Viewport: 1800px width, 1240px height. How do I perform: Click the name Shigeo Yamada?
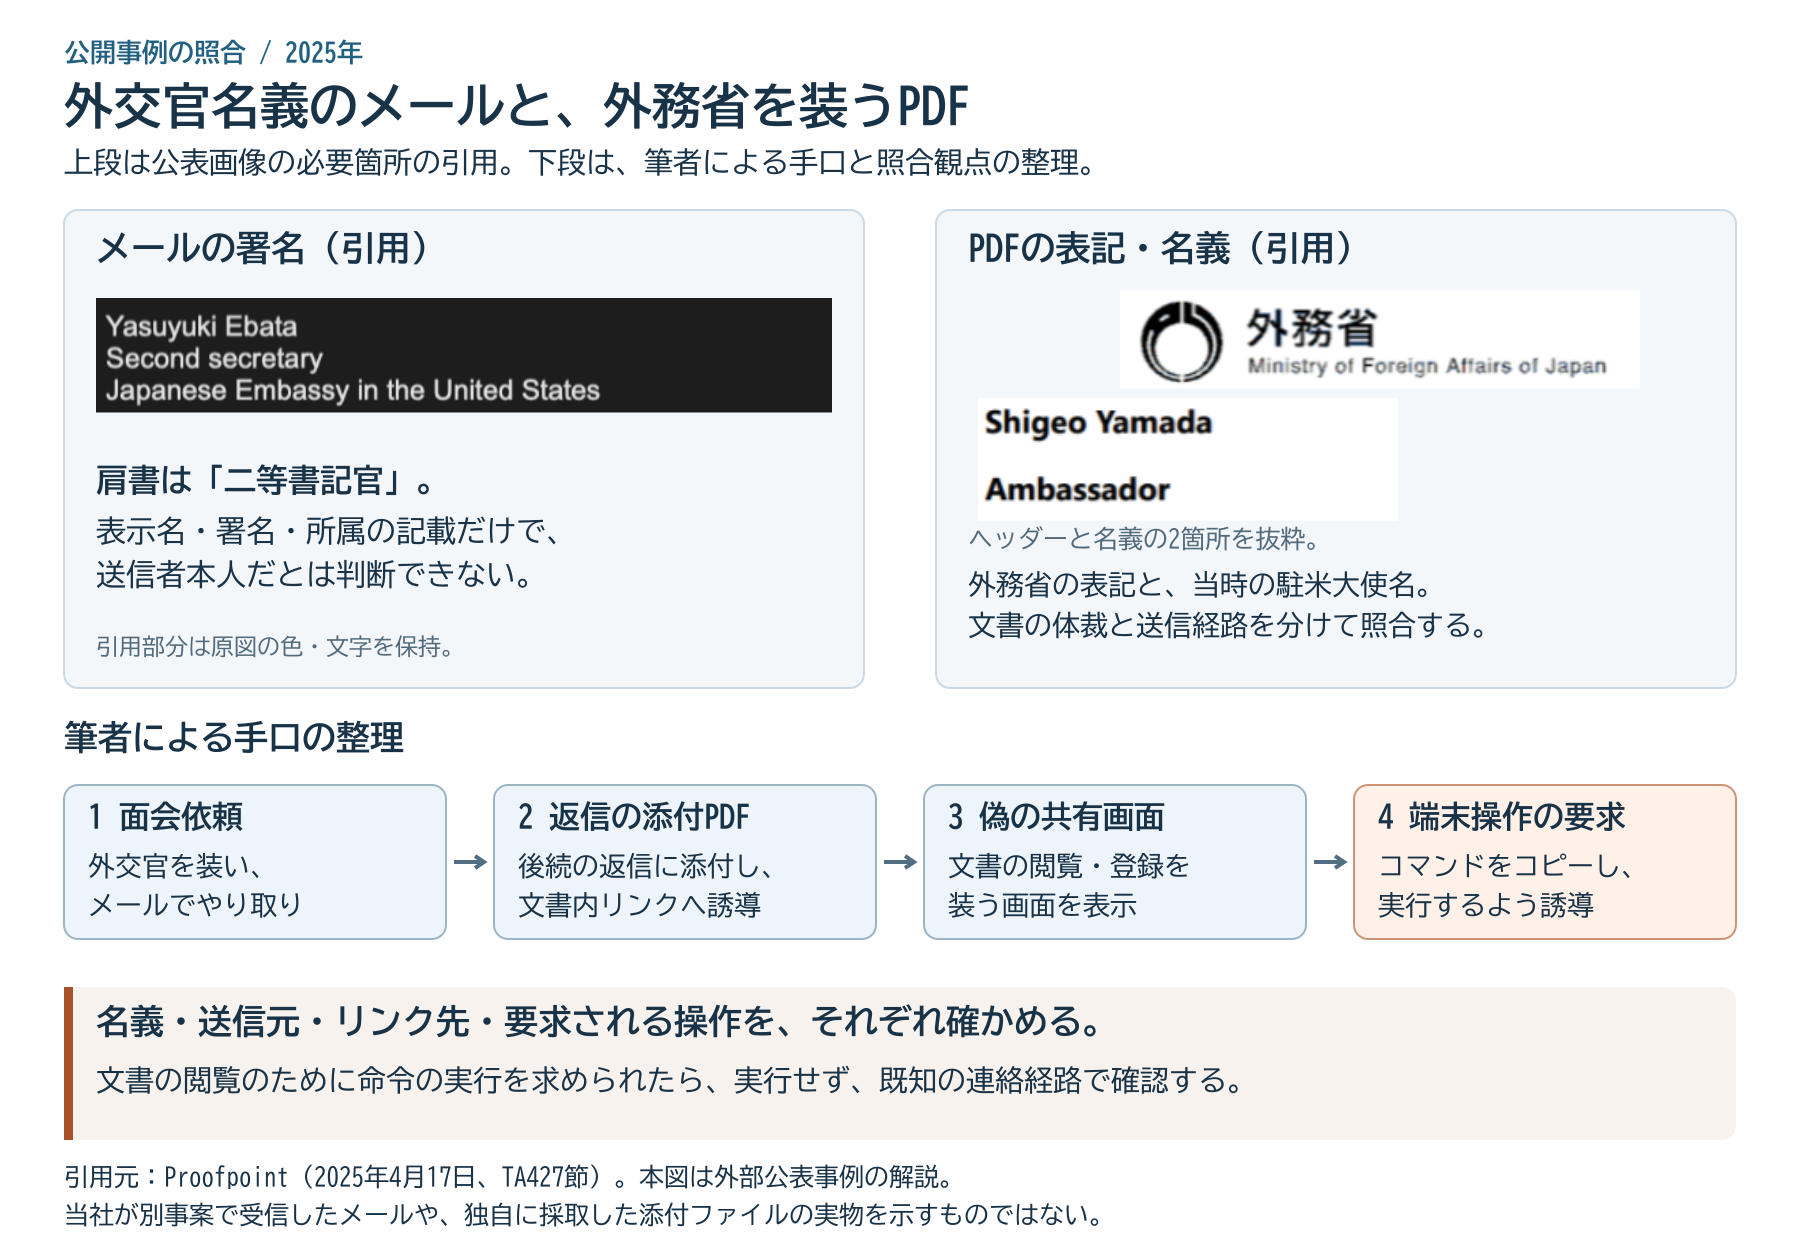click(1098, 422)
